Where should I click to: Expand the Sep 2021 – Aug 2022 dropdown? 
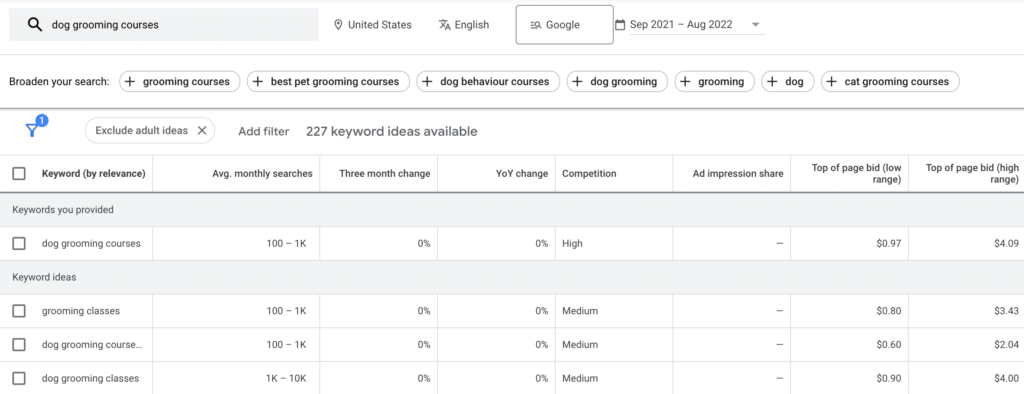(756, 25)
